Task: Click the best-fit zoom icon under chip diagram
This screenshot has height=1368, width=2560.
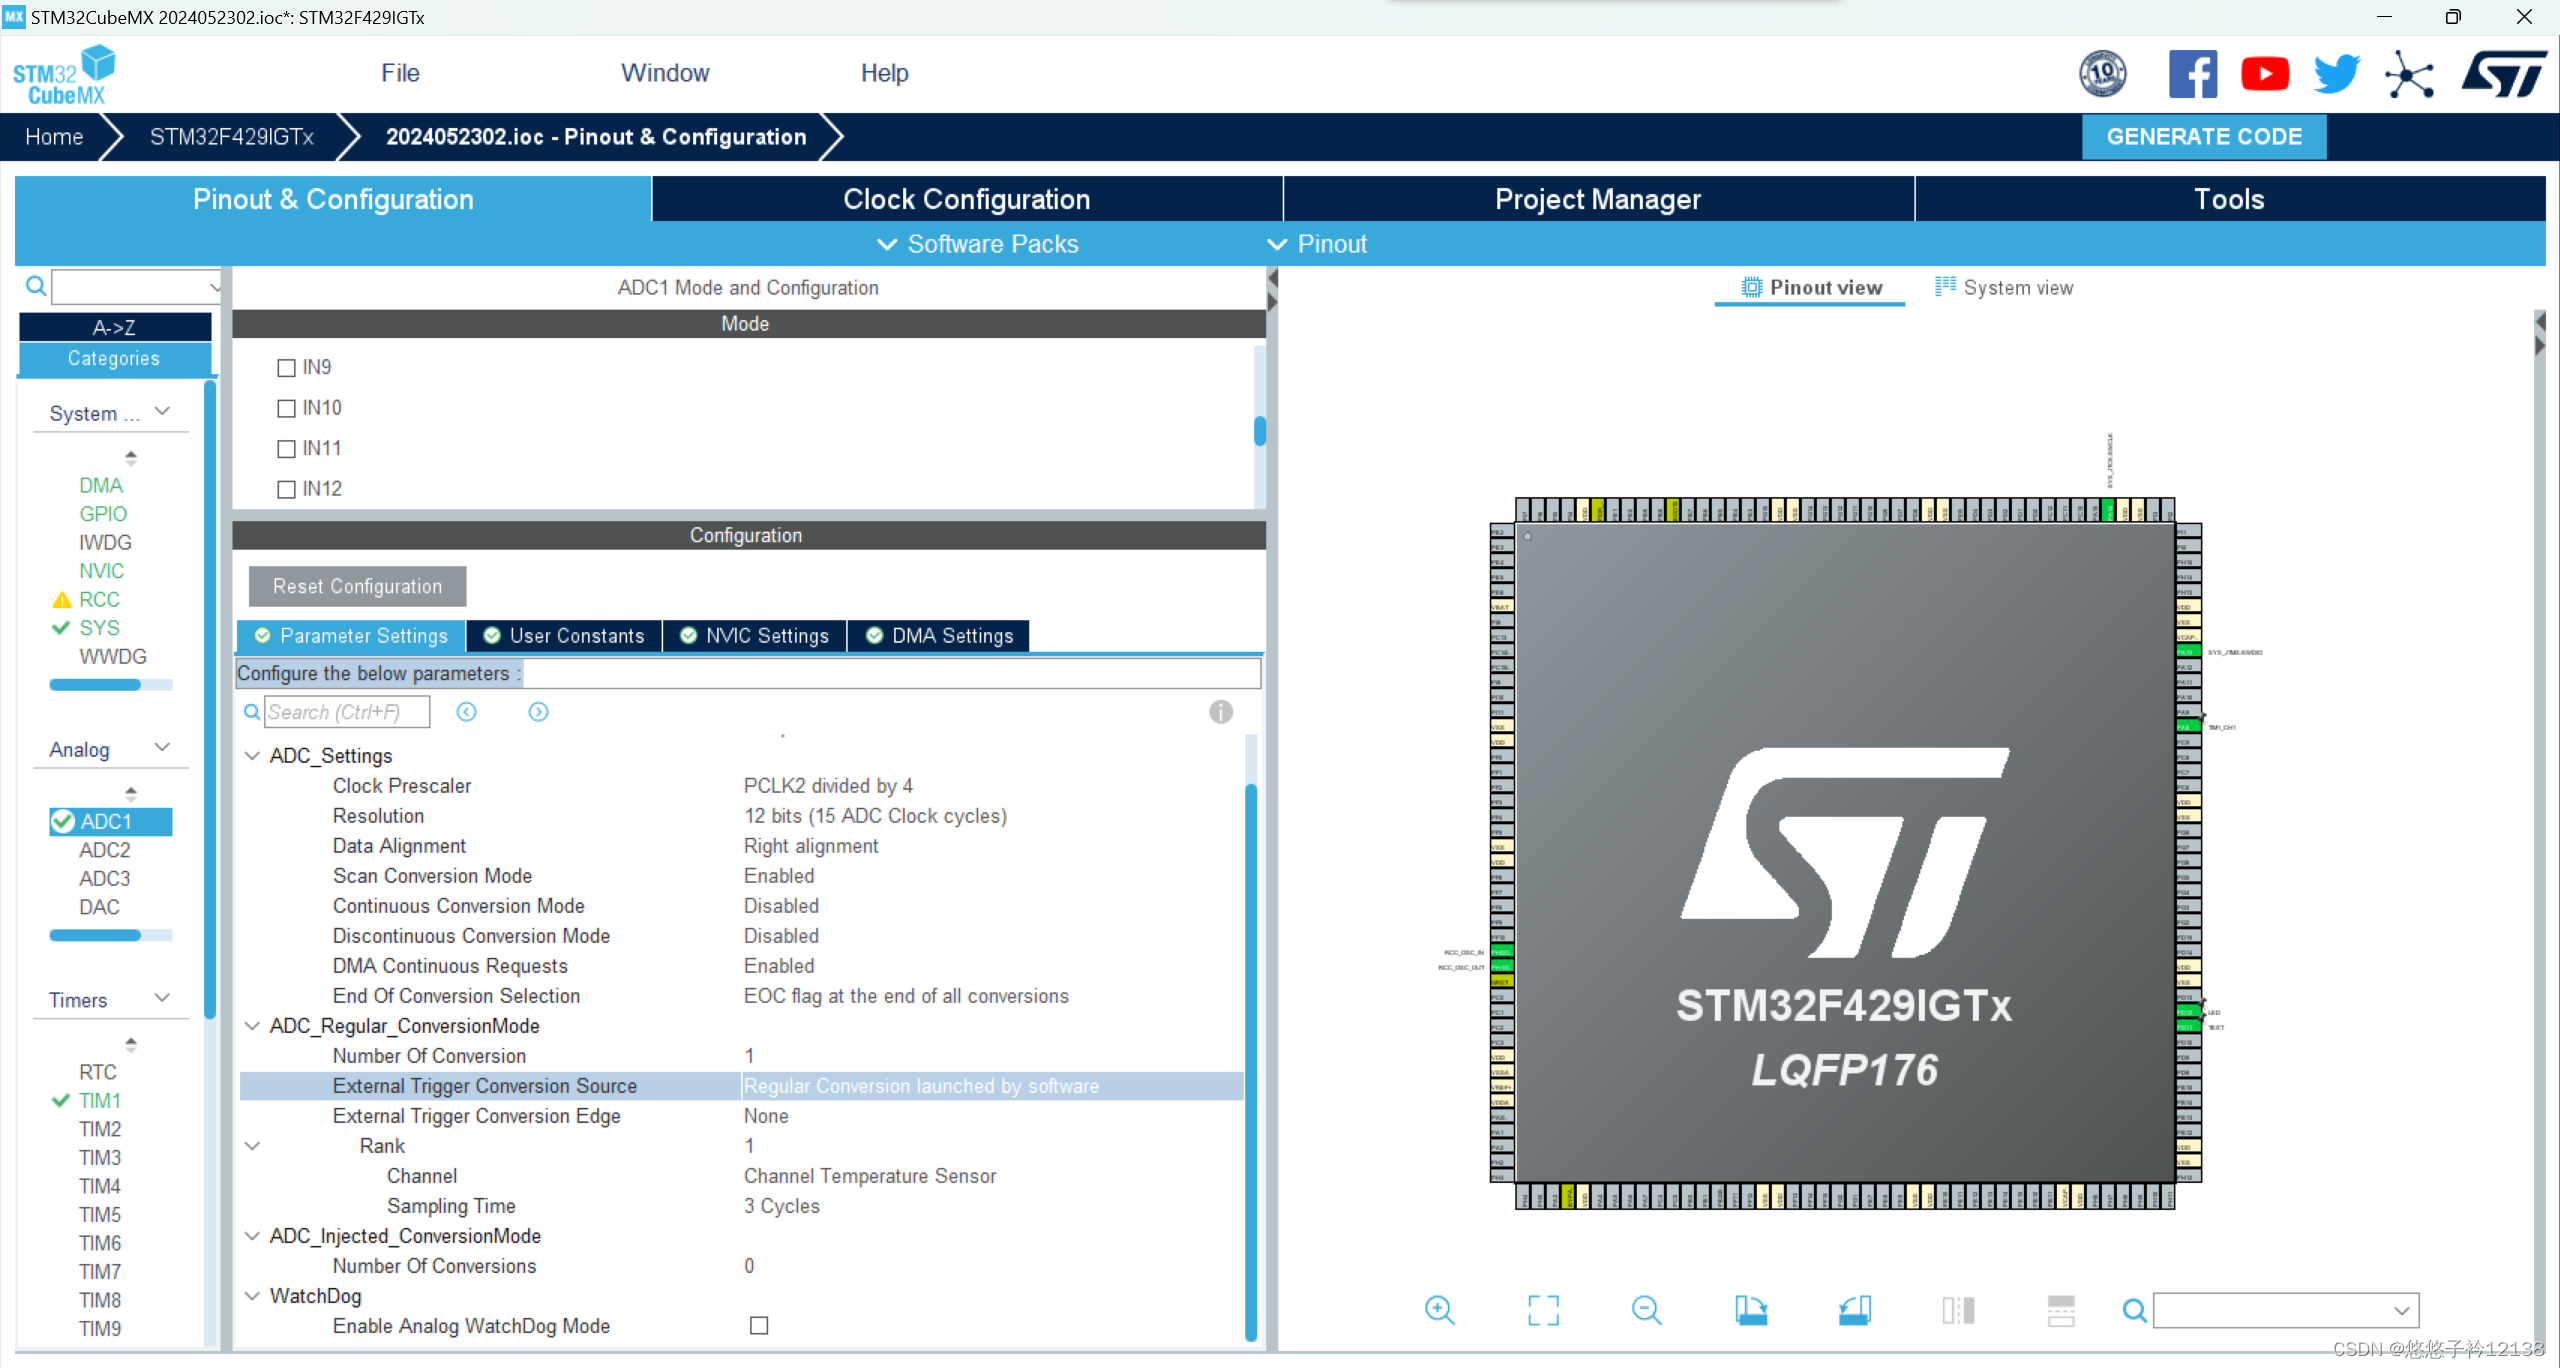Action: pyautogui.click(x=1543, y=1310)
